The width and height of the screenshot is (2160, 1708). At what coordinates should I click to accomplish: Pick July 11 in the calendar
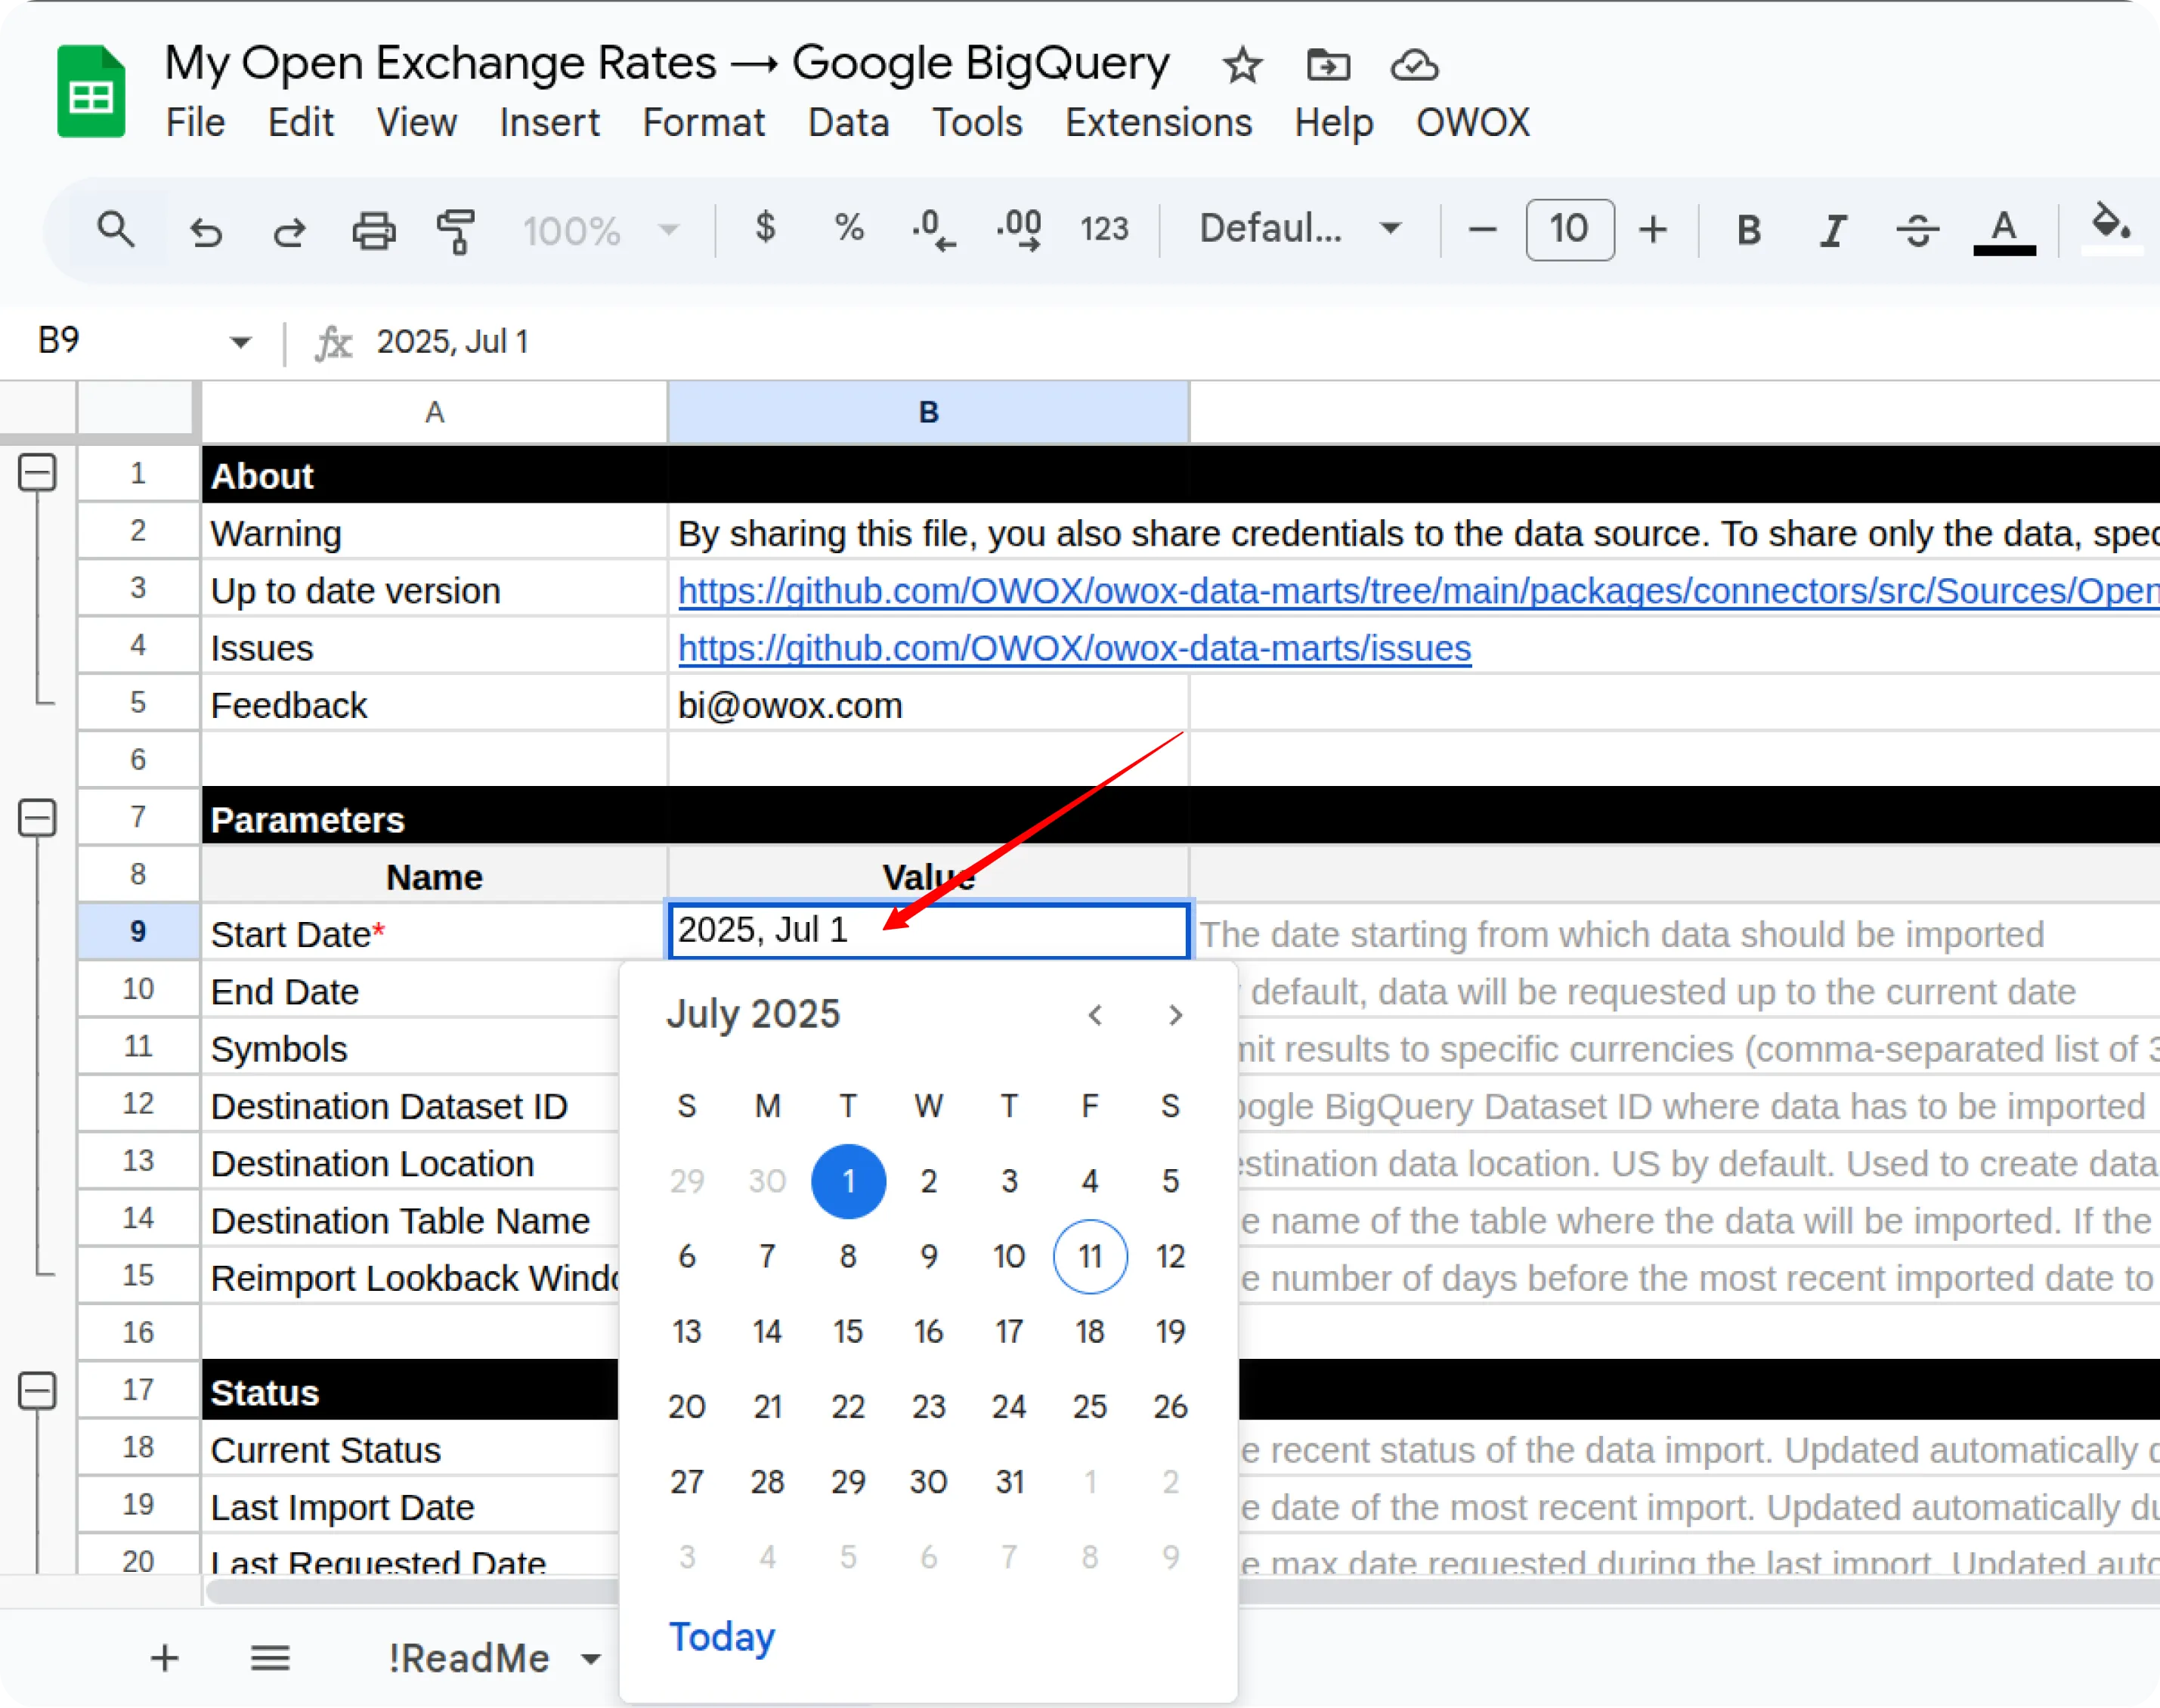coord(1090,1256)
